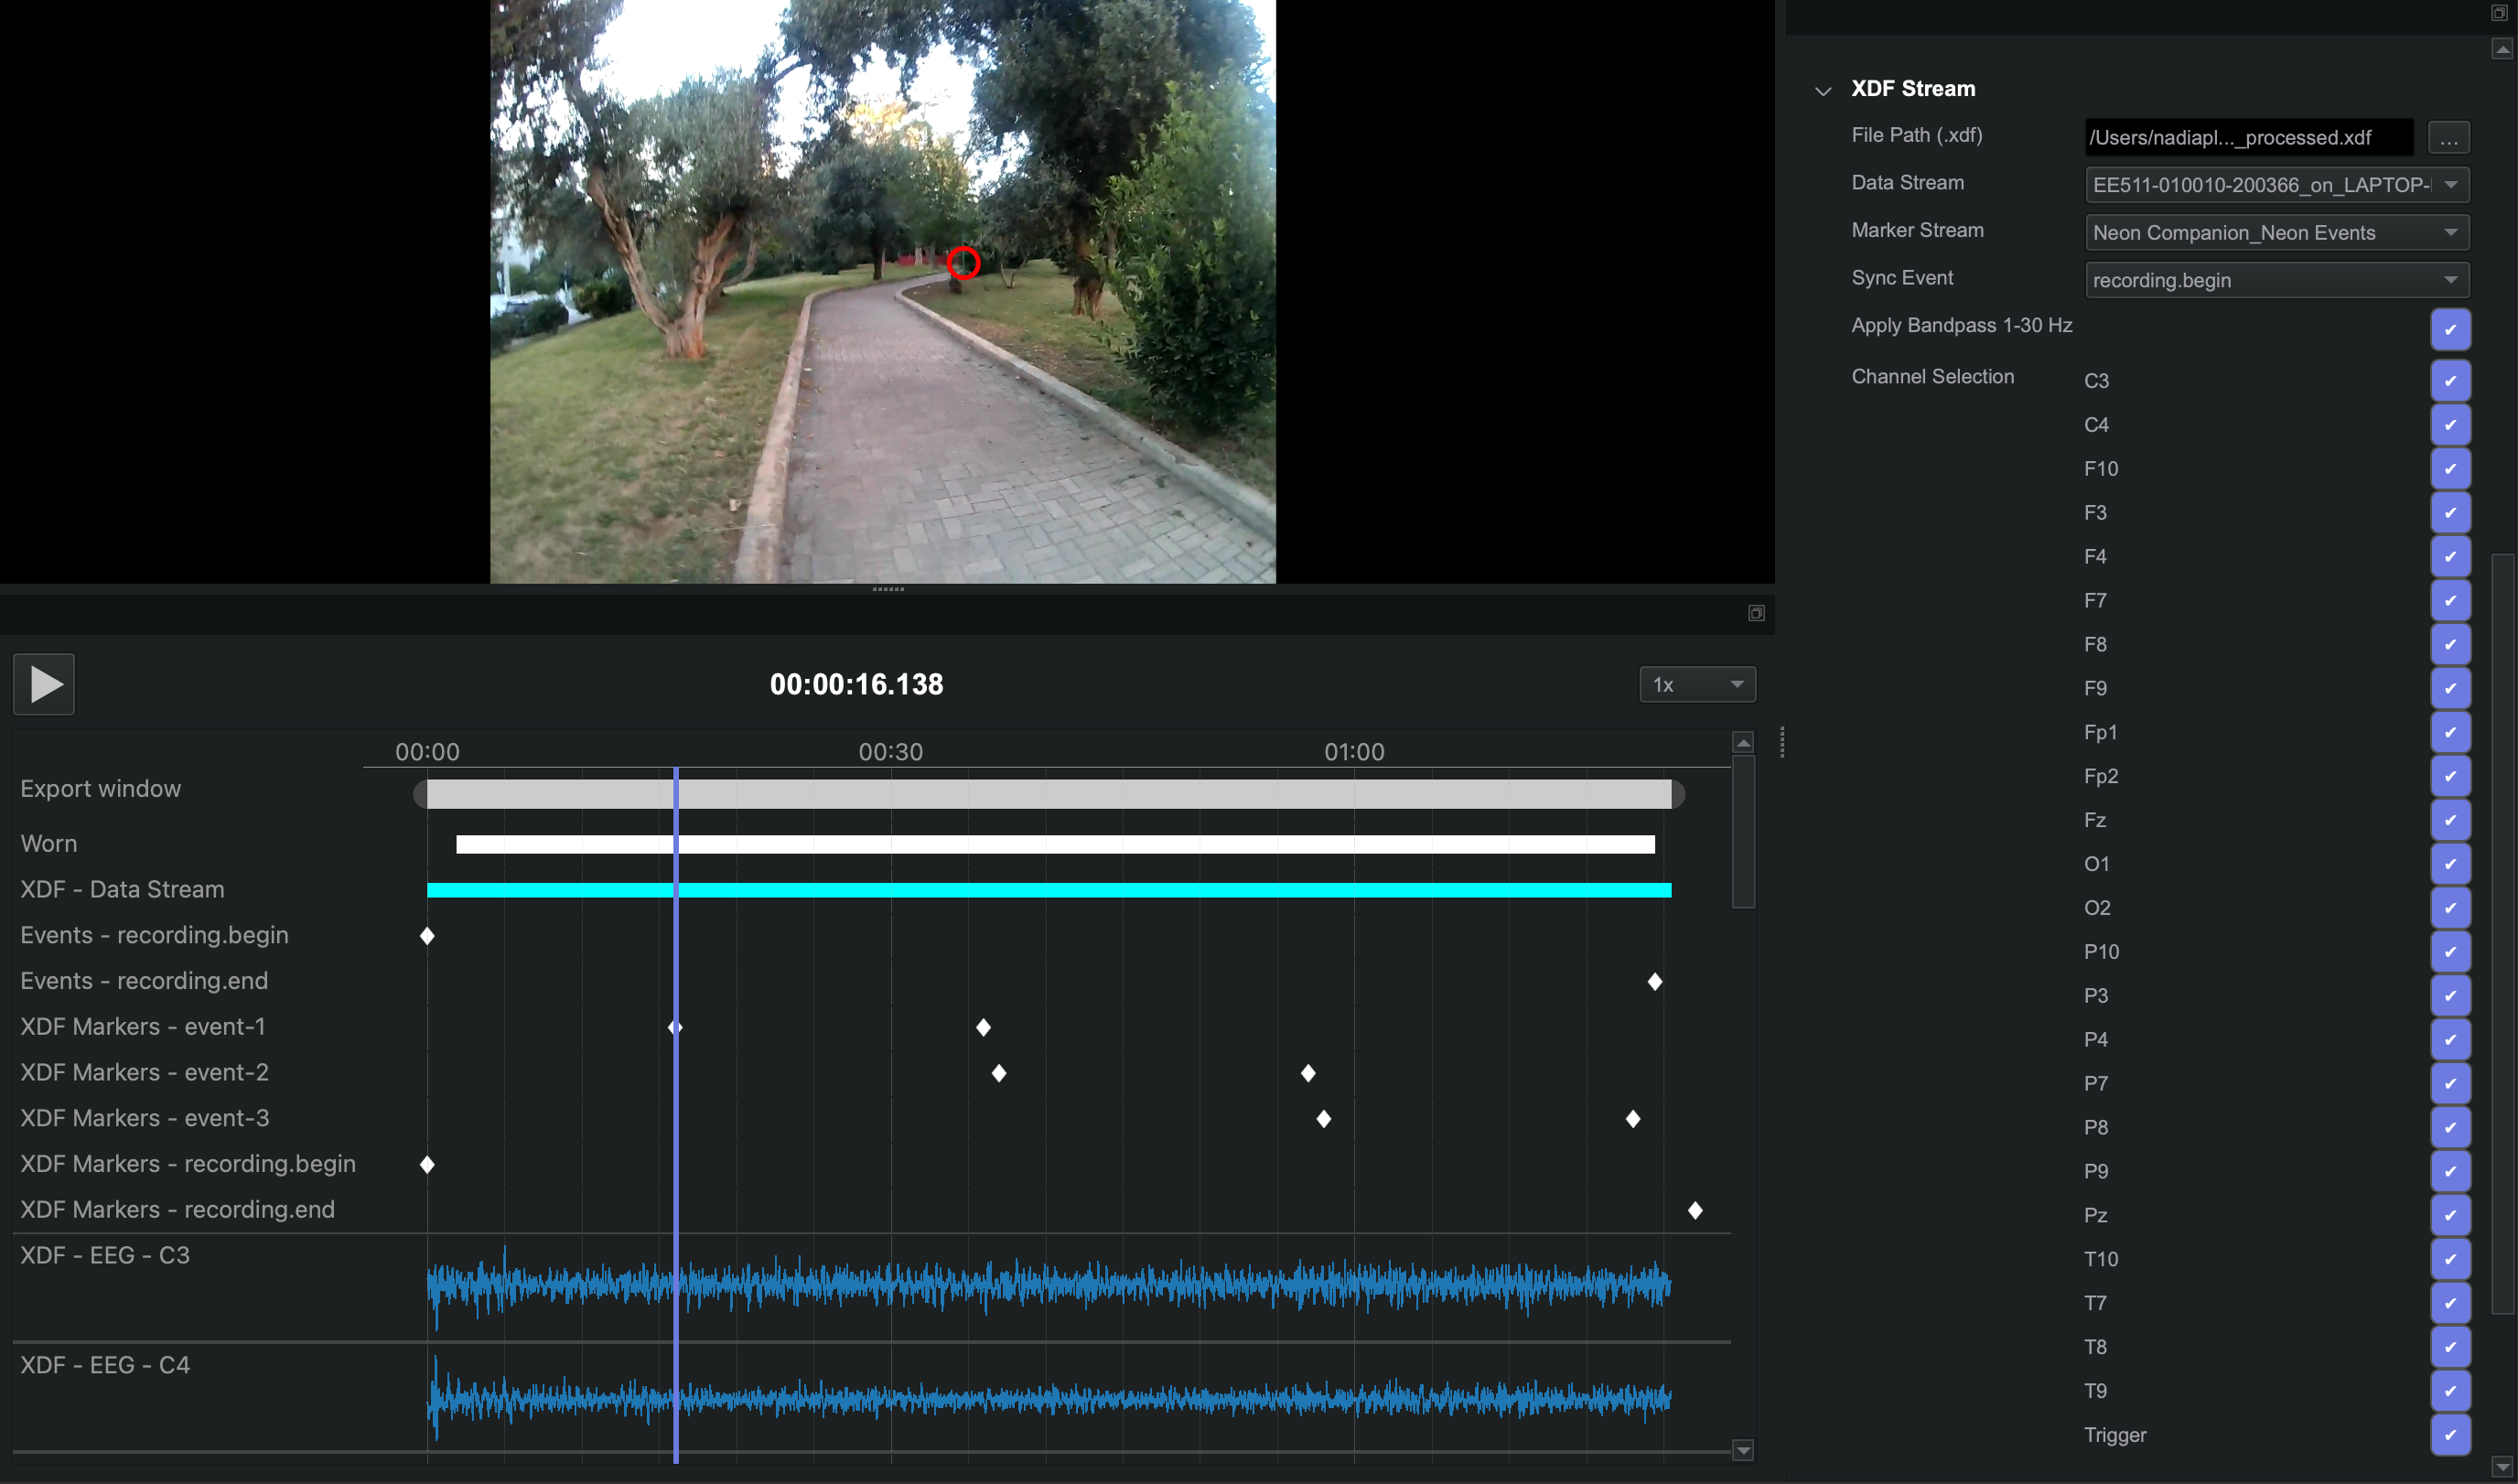
Task: Click the Export window gray bar
Action: tap(1049, 794)
